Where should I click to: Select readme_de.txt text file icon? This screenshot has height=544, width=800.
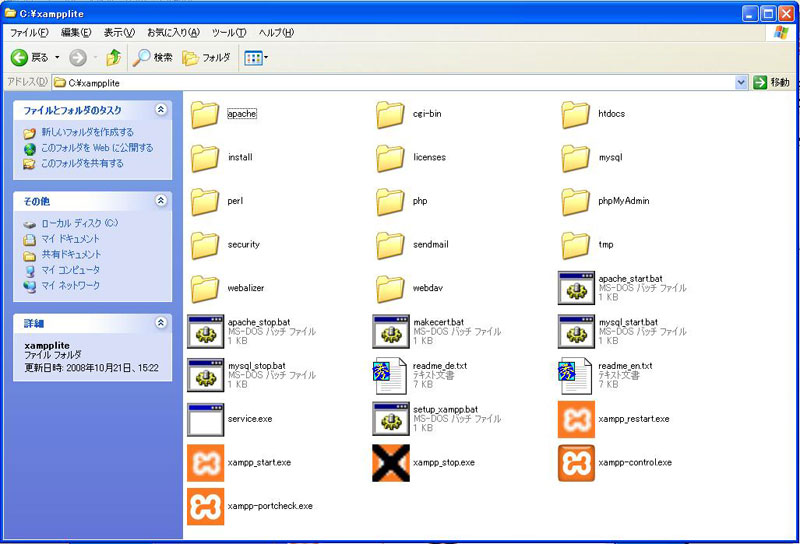390,376
